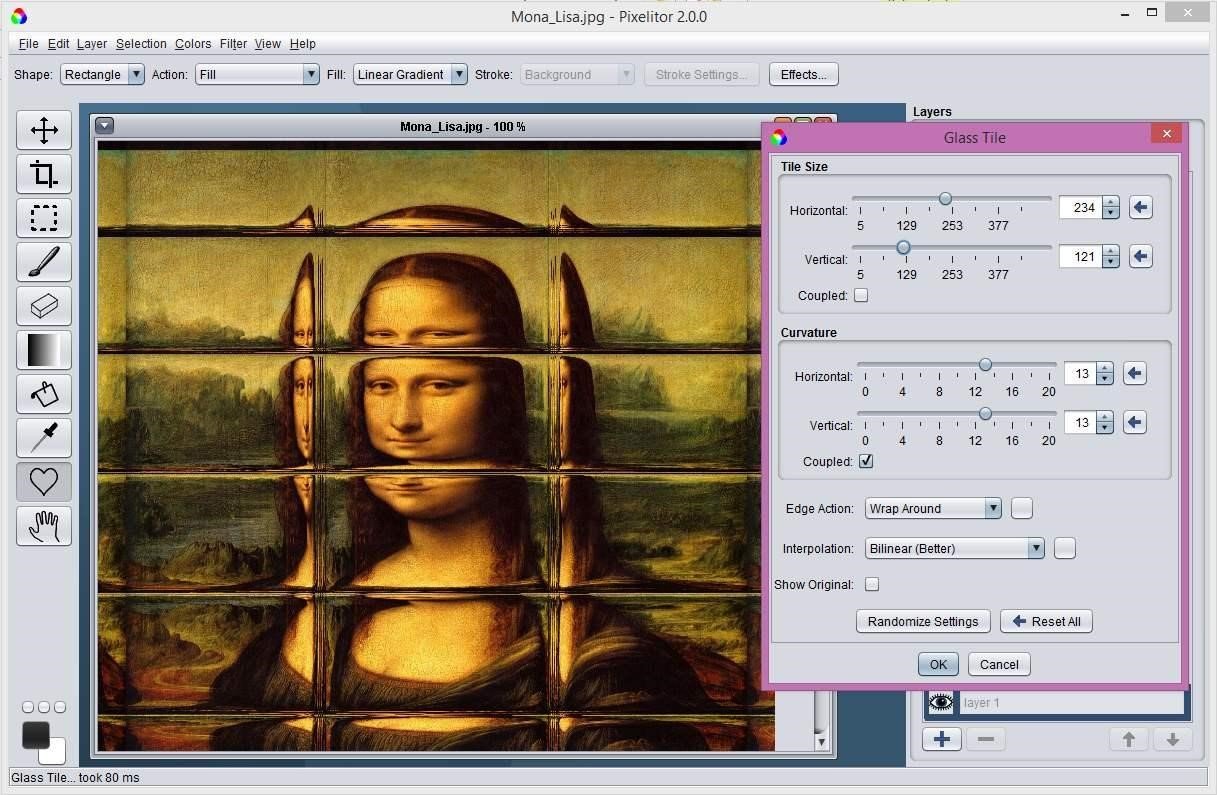Open Stroke dropdown showing Background
Image resolution: width=1217 pixels, height=795 pixels.
tap(577, 74)
